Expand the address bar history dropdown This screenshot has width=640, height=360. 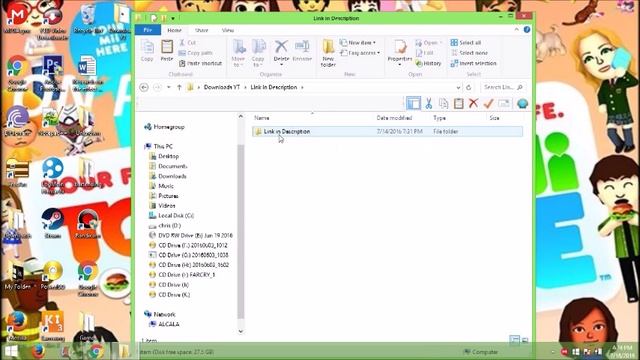tap(458, 87)
